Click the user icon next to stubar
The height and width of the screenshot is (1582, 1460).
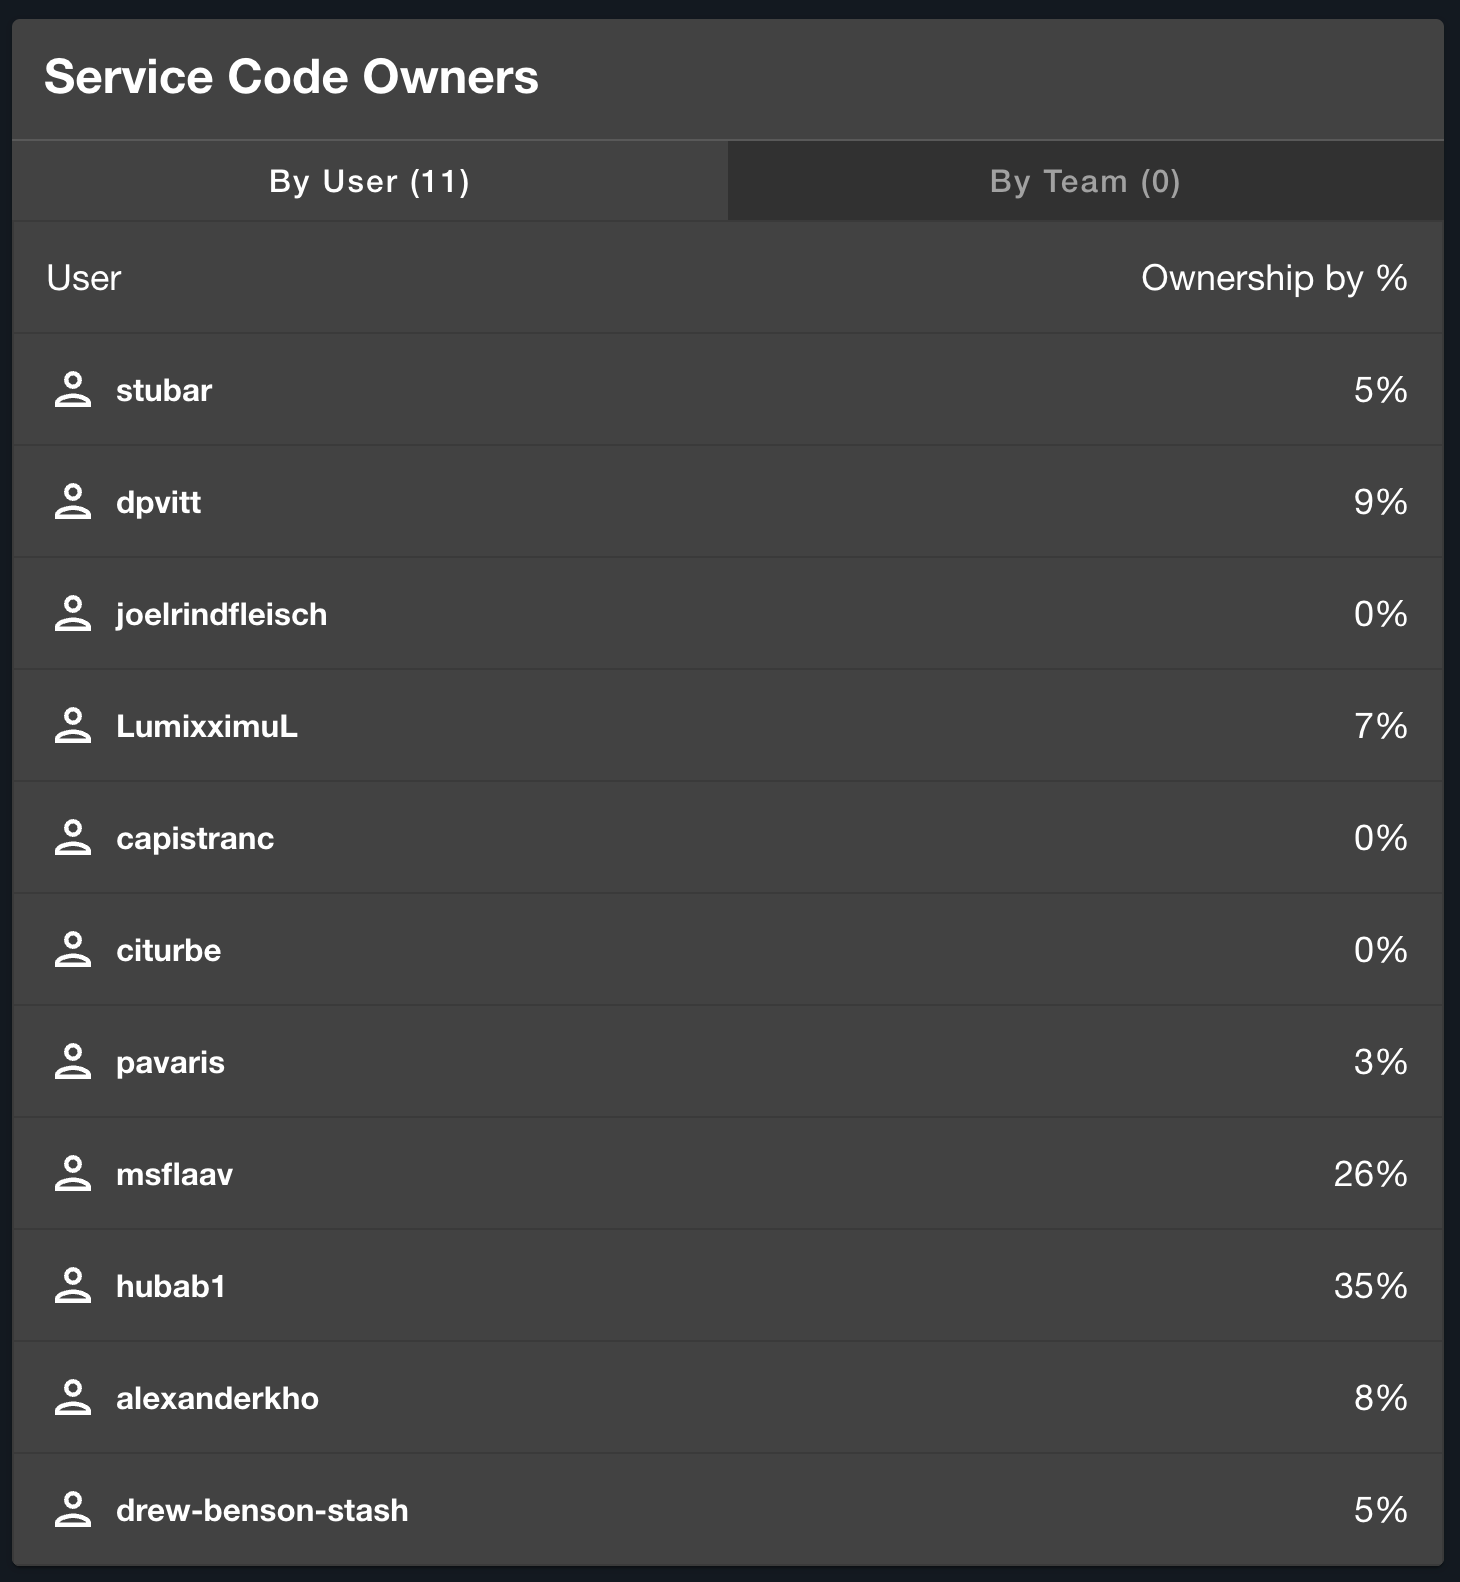tap(72, 390)
